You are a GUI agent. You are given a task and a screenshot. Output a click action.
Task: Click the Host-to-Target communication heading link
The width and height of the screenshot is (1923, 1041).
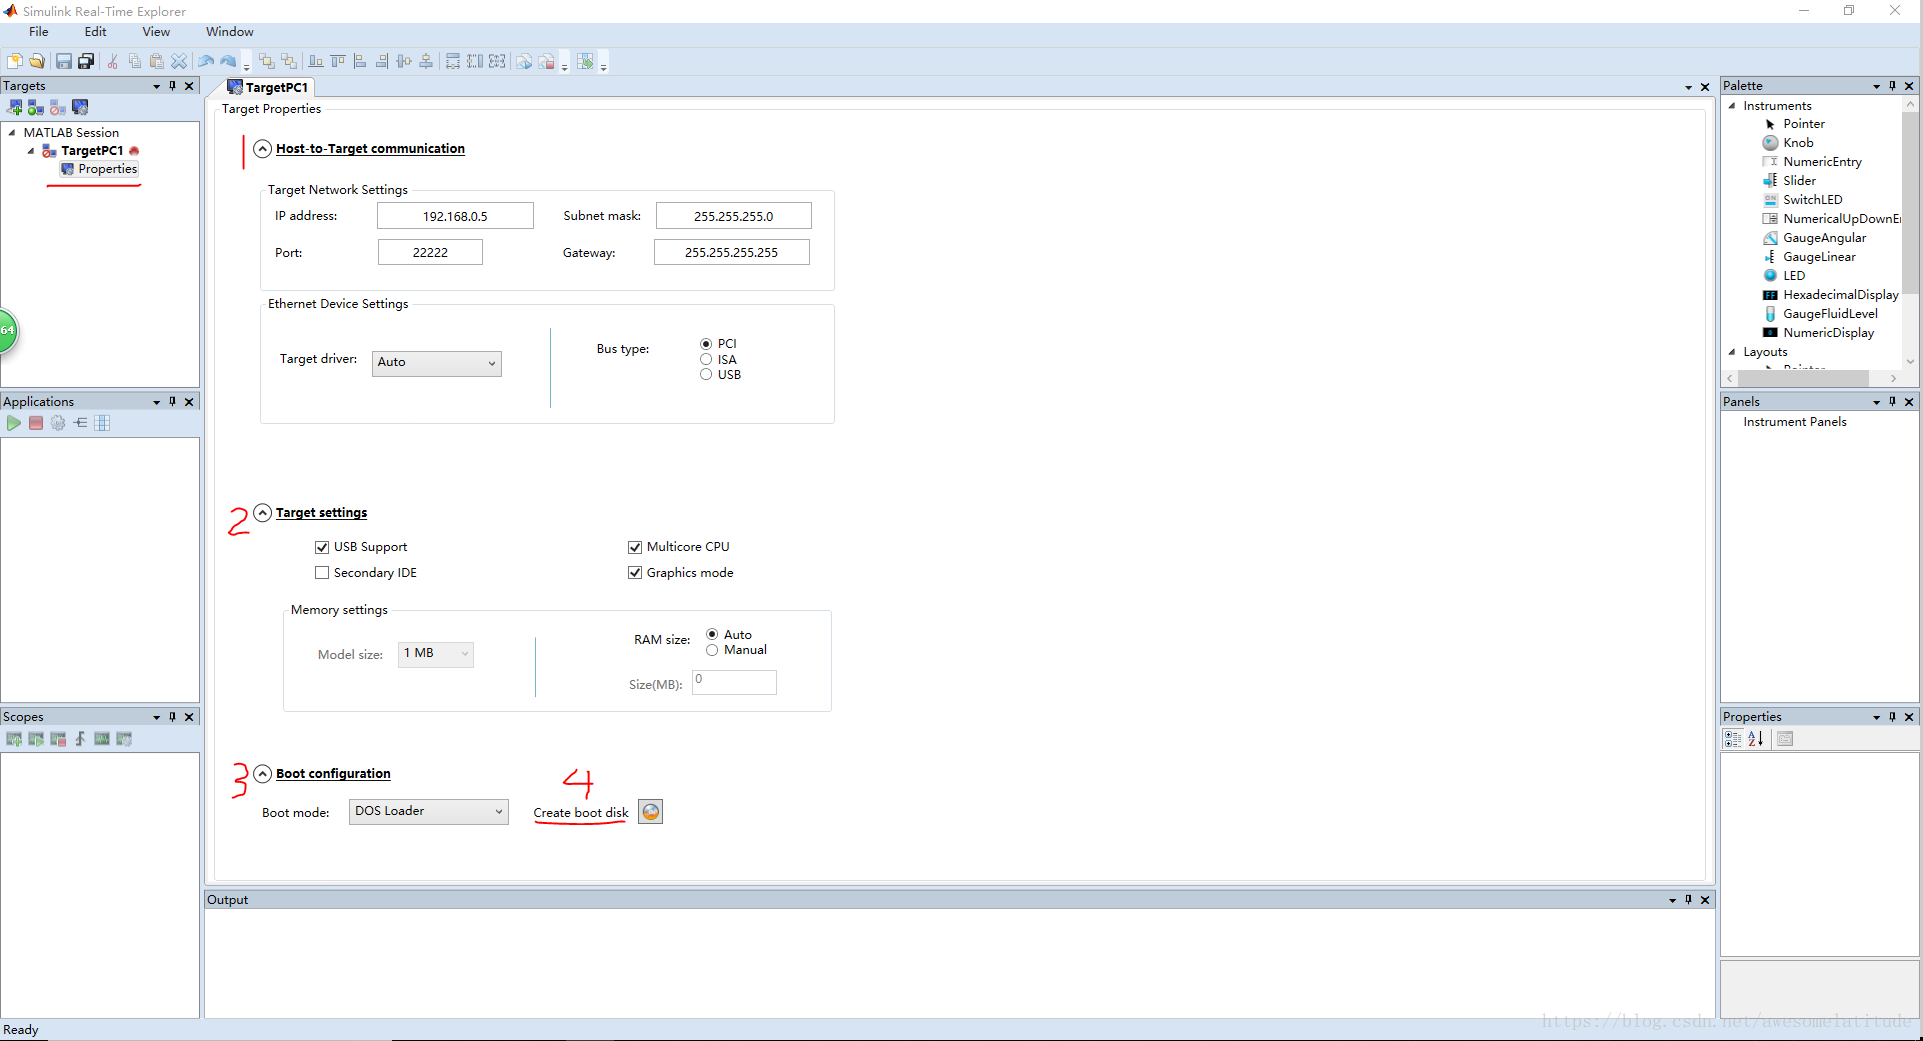(370, 149)
